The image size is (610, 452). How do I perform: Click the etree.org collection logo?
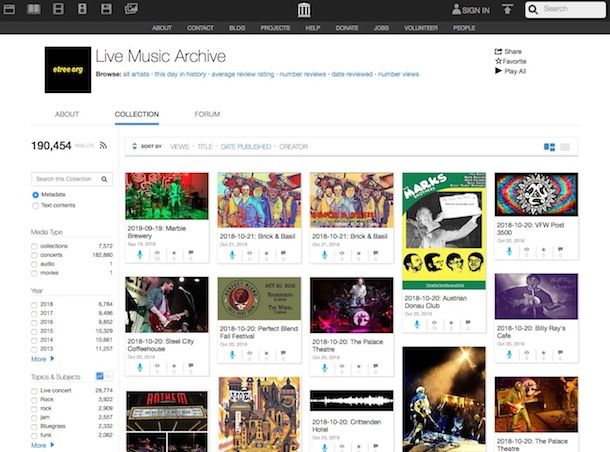68,70
